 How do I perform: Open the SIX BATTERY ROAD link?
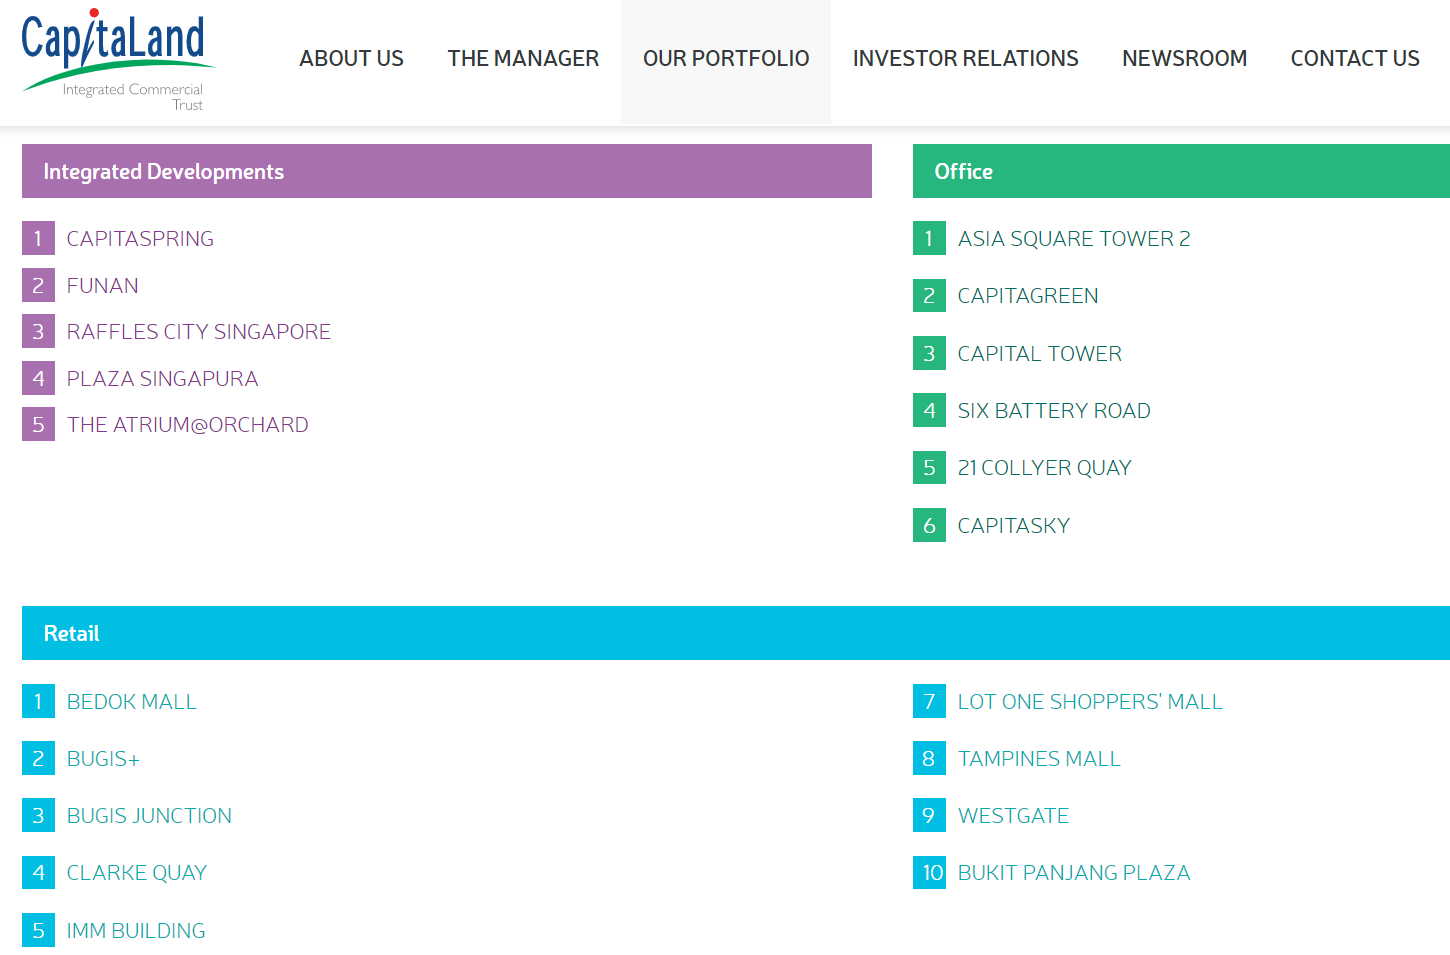pos(1054,411)
